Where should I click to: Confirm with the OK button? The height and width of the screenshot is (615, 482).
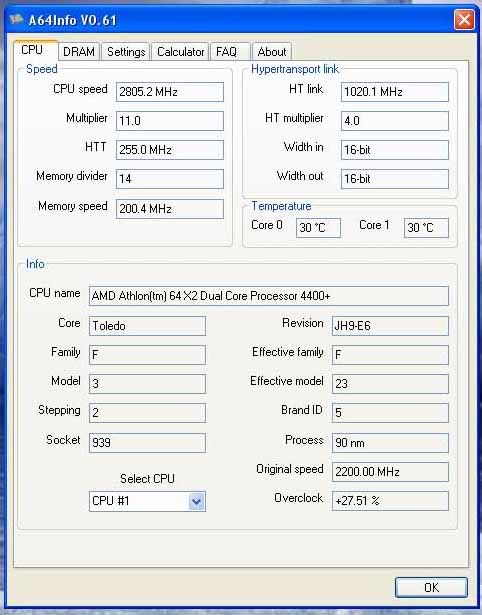point(431,587)
